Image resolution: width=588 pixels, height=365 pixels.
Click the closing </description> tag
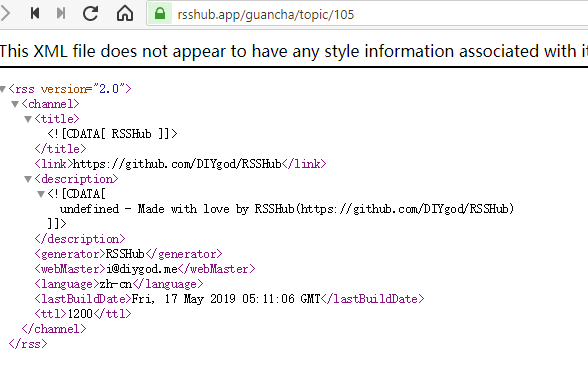(80, 239)
